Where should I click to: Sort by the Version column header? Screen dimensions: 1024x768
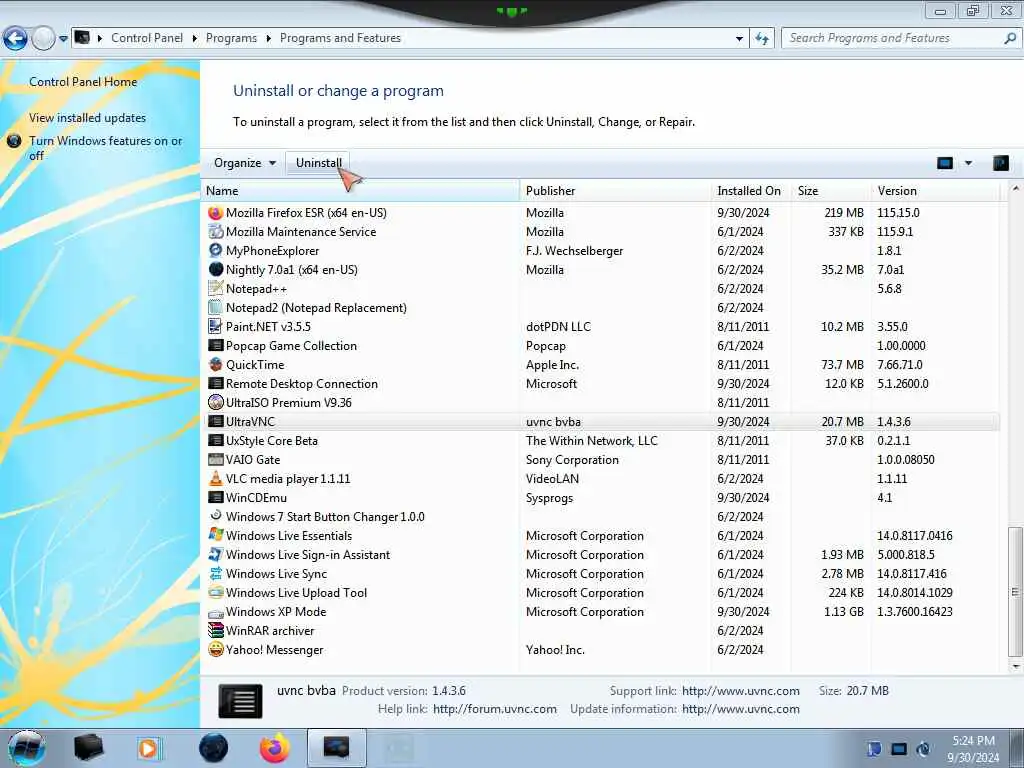[936, 191]
